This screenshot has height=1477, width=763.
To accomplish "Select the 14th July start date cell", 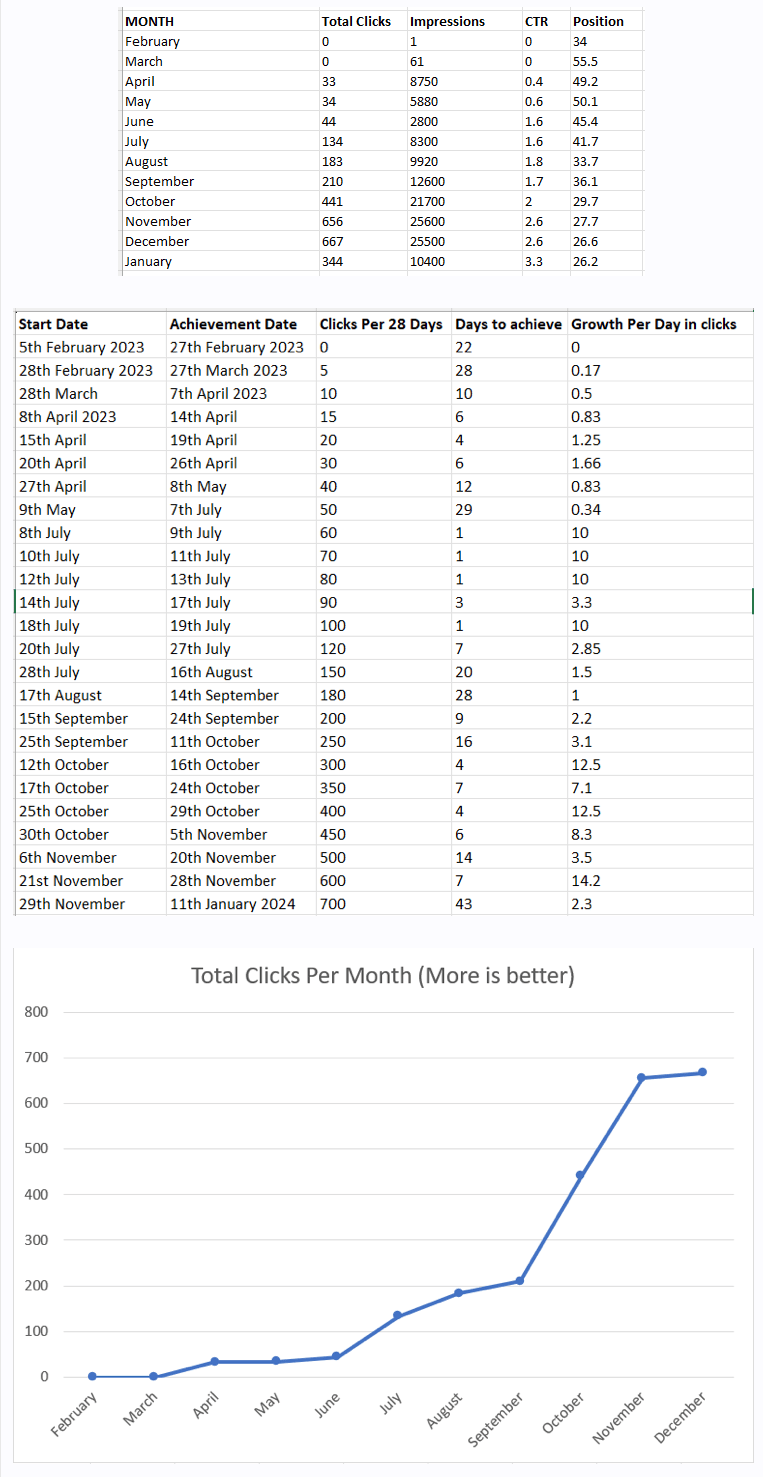I will 49,602.
